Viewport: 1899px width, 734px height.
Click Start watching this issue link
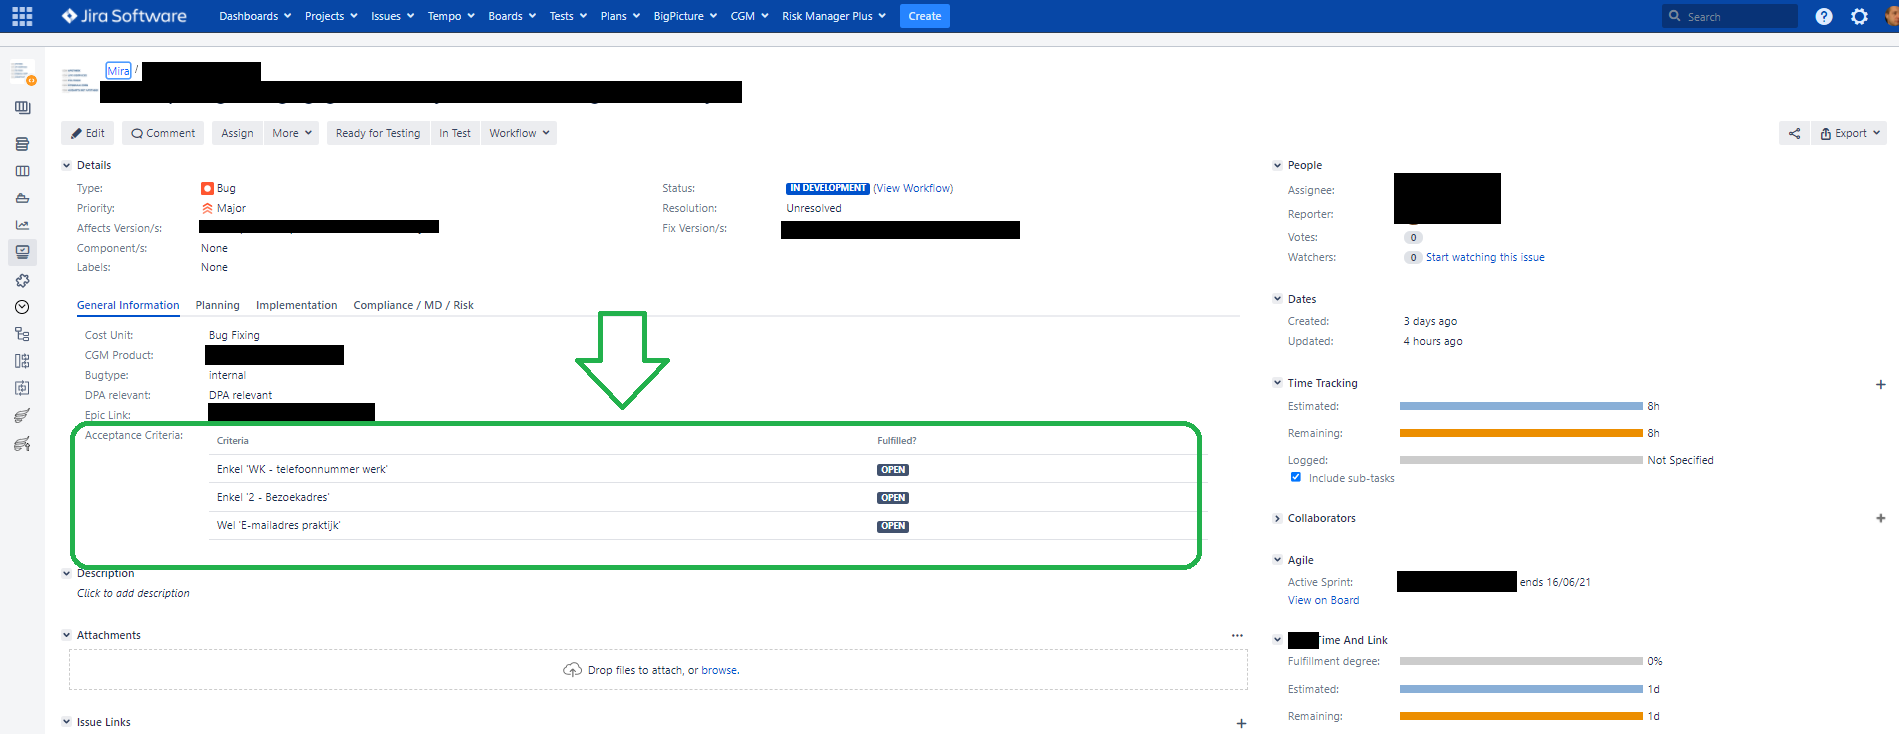coord(1485,258)
